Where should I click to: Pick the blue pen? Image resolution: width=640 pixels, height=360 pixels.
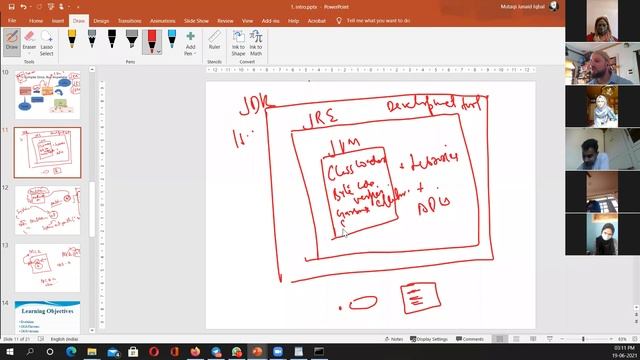[x=172, y=39]
